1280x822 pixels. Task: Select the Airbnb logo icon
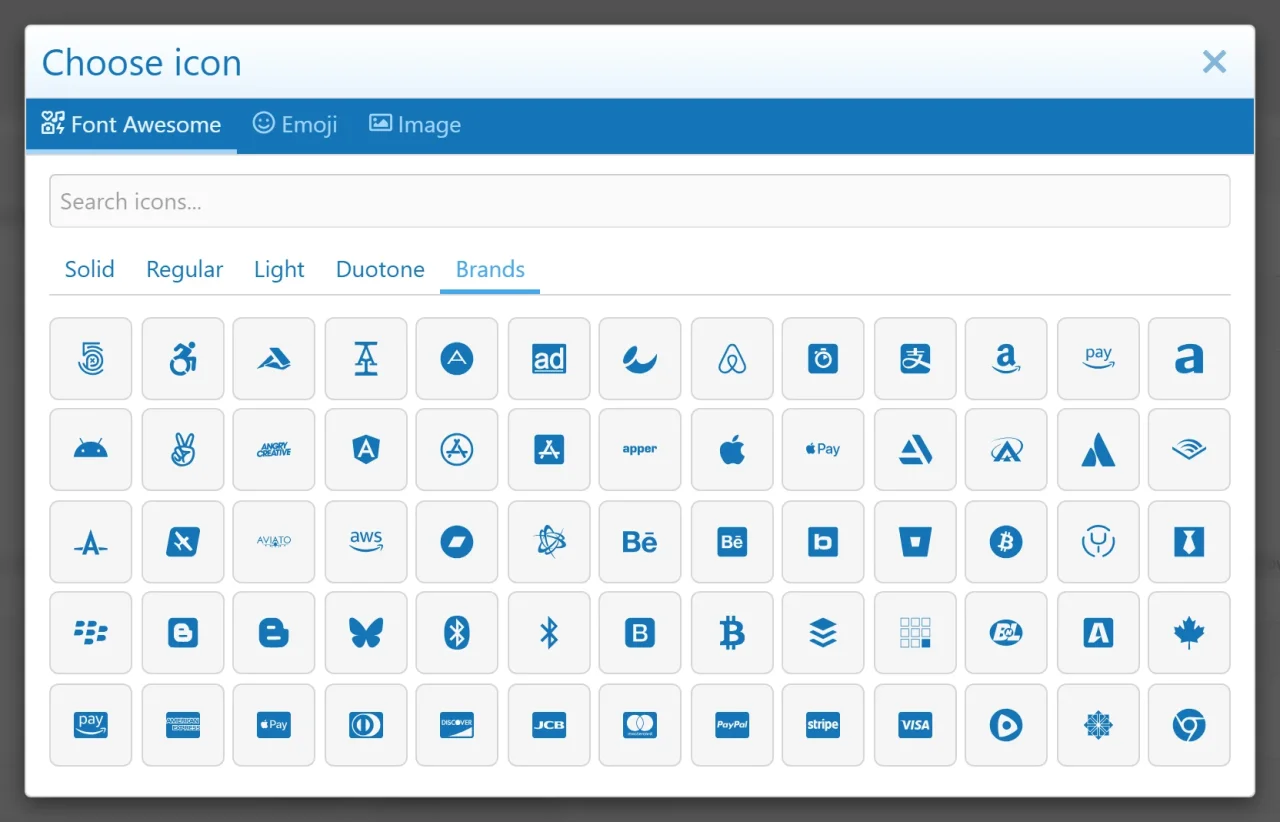(x=731, y=358)
